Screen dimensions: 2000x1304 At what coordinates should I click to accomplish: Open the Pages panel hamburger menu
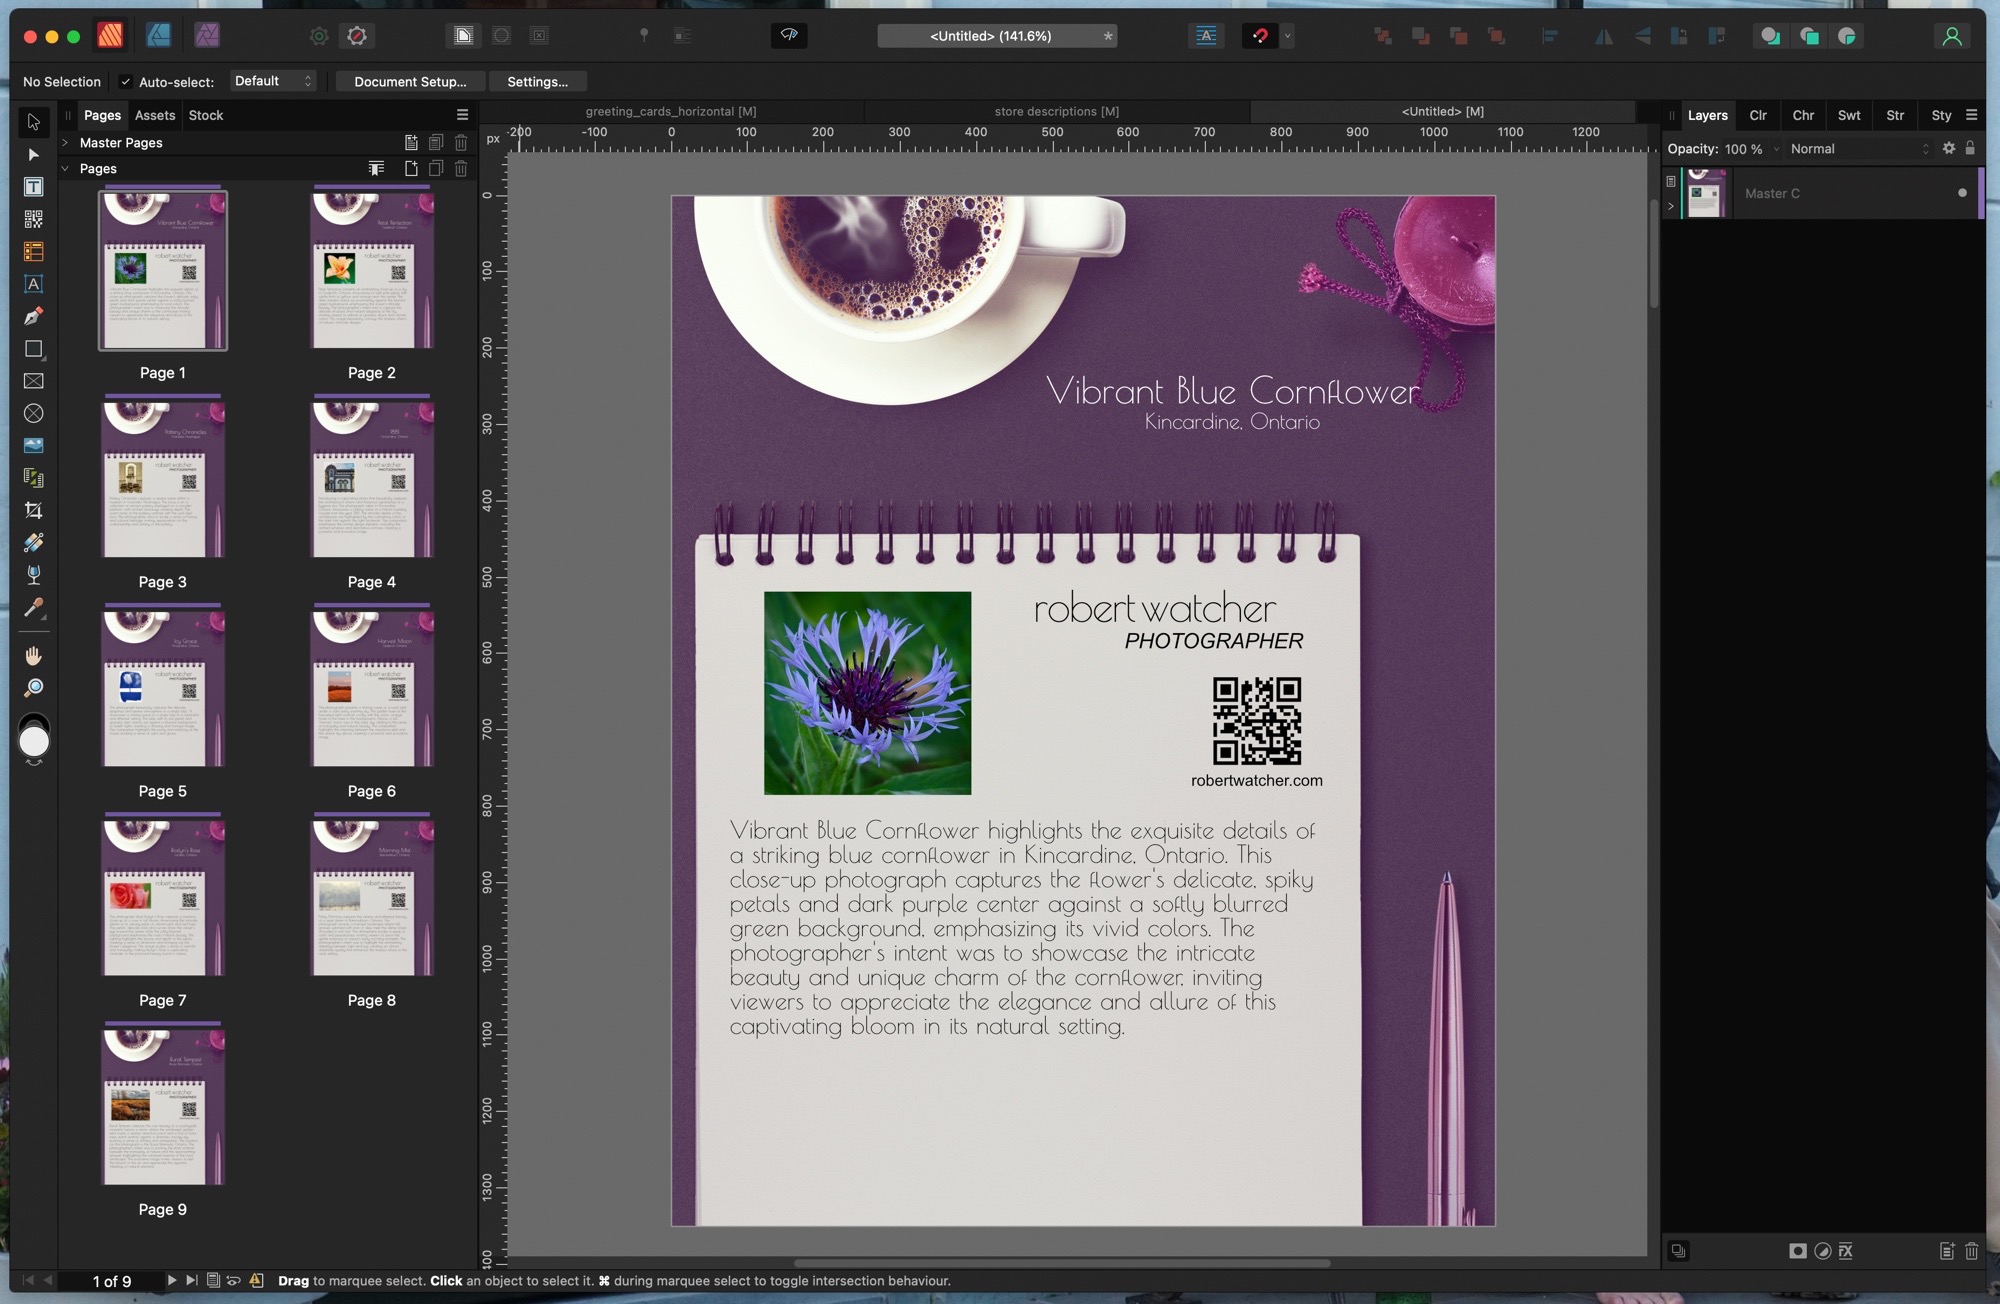[x=462, y=115]
